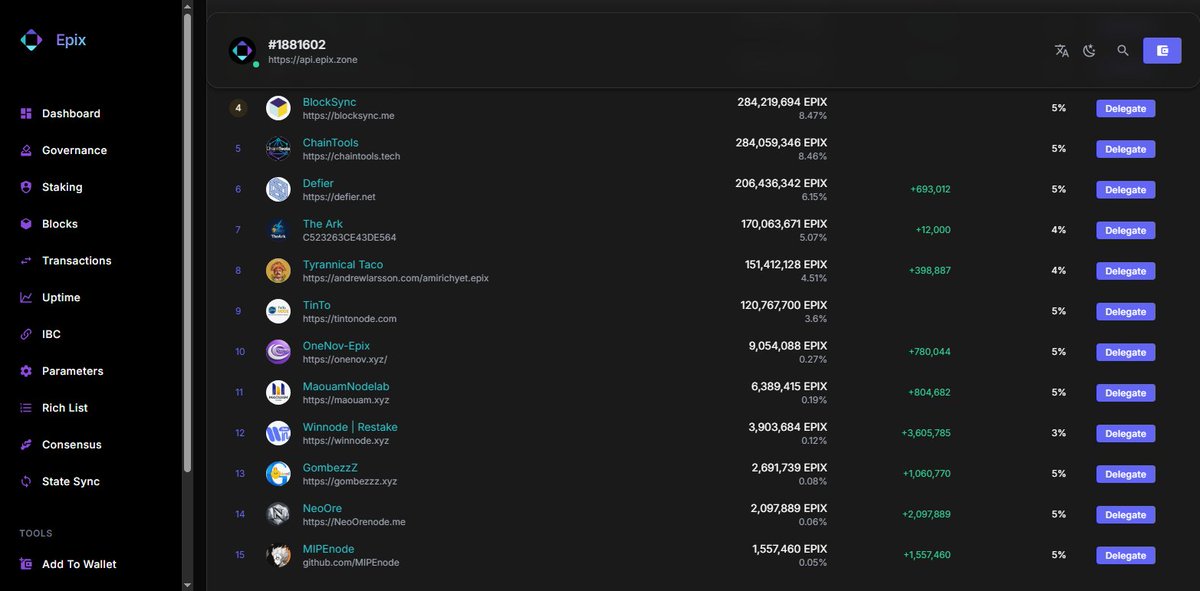
Task: Delegate to The Ark
Action: click(x=1125, y=230)
